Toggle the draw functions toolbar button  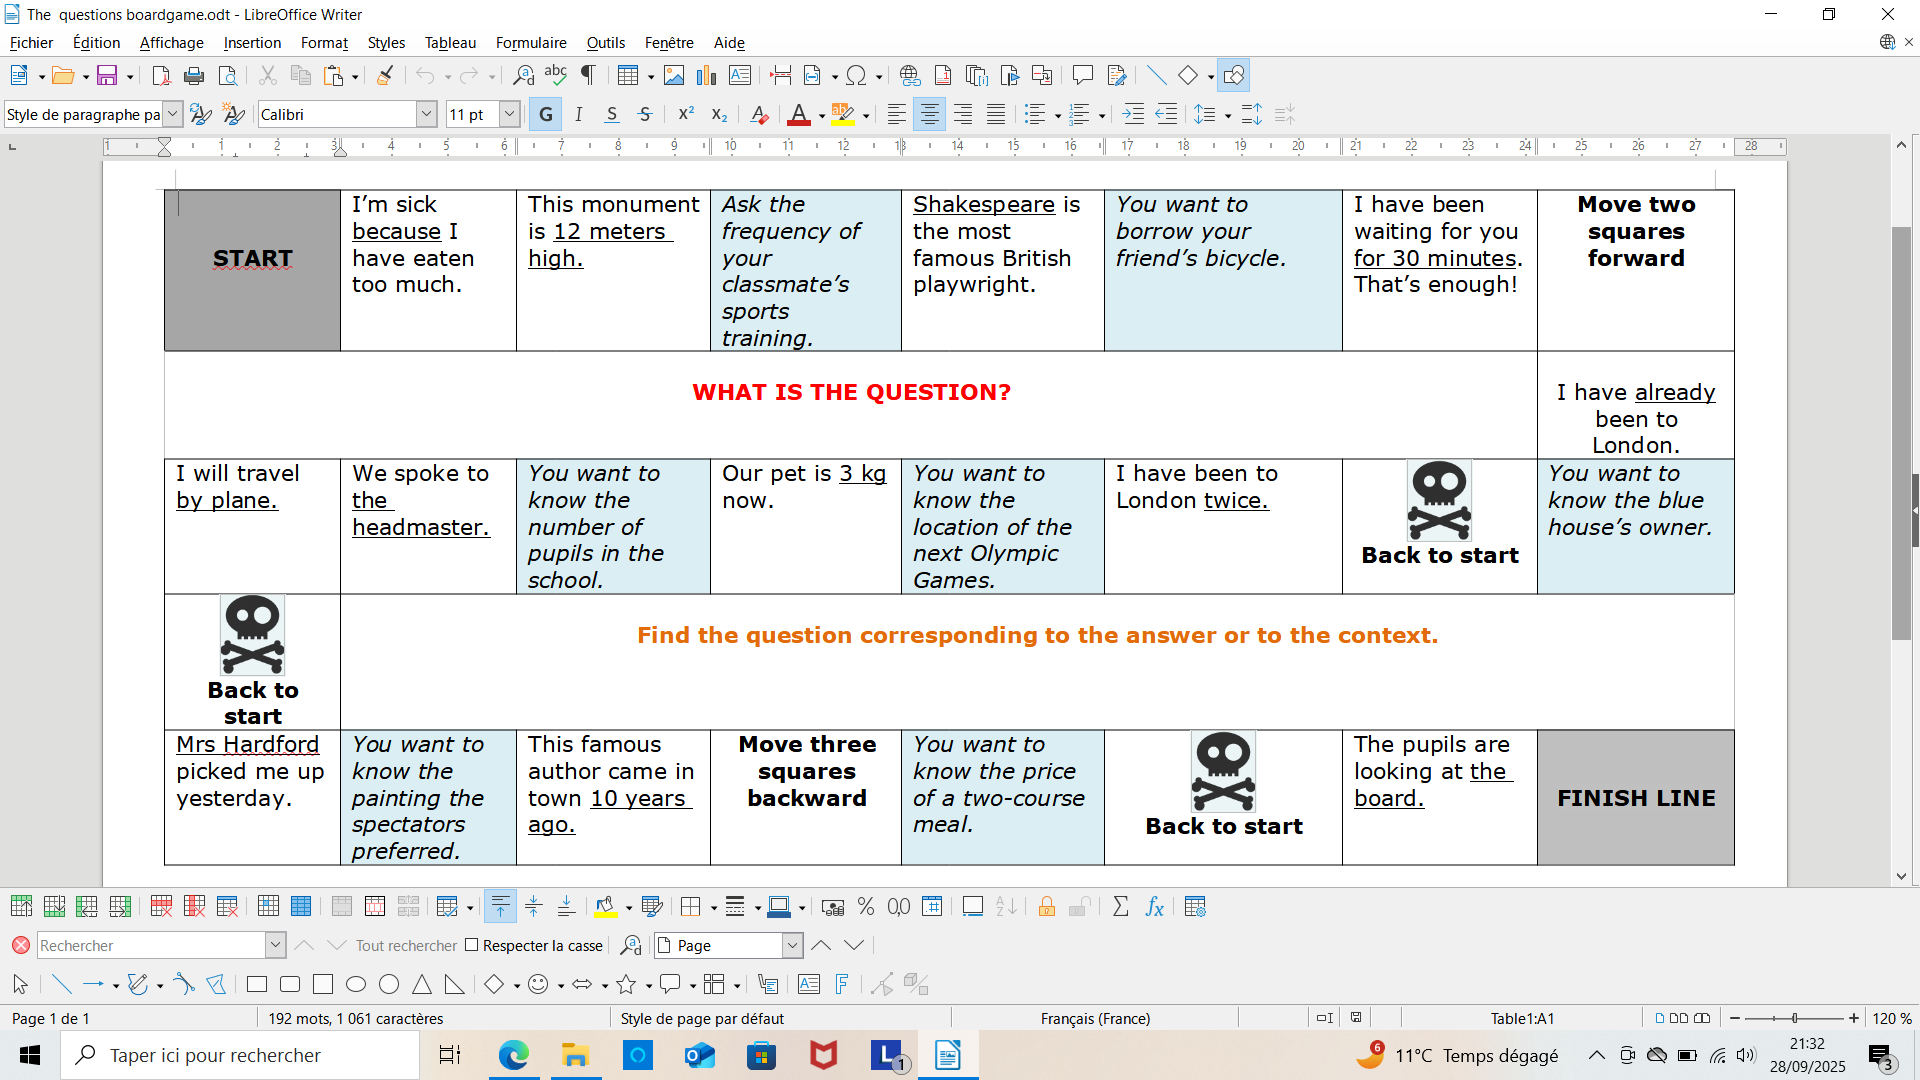point(1234,75)
